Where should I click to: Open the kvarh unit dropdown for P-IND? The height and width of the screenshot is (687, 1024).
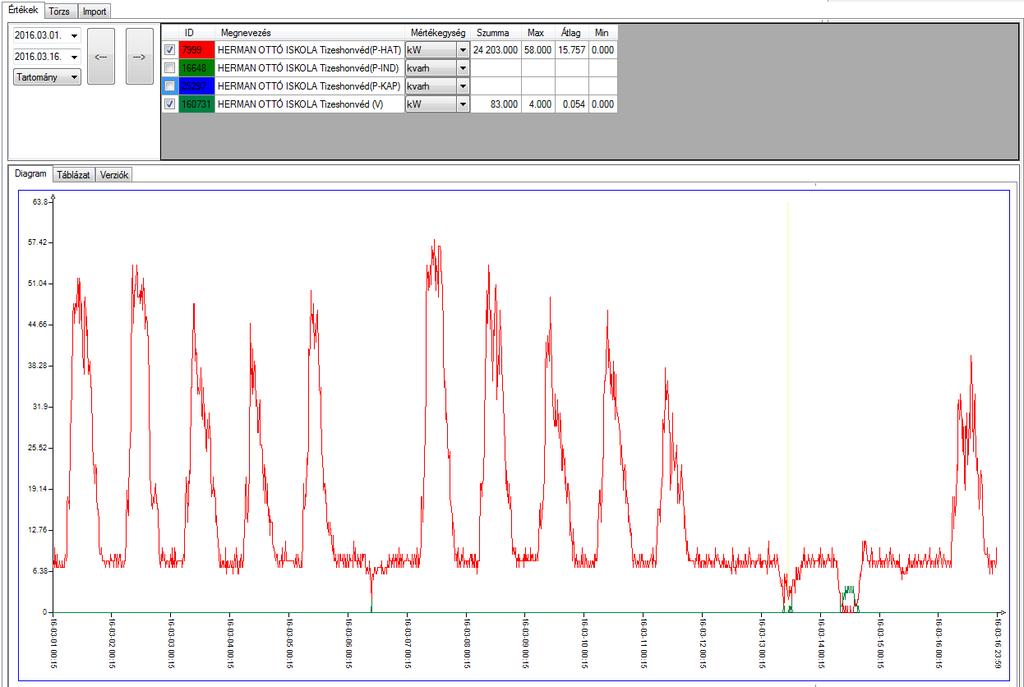point(462,68)
